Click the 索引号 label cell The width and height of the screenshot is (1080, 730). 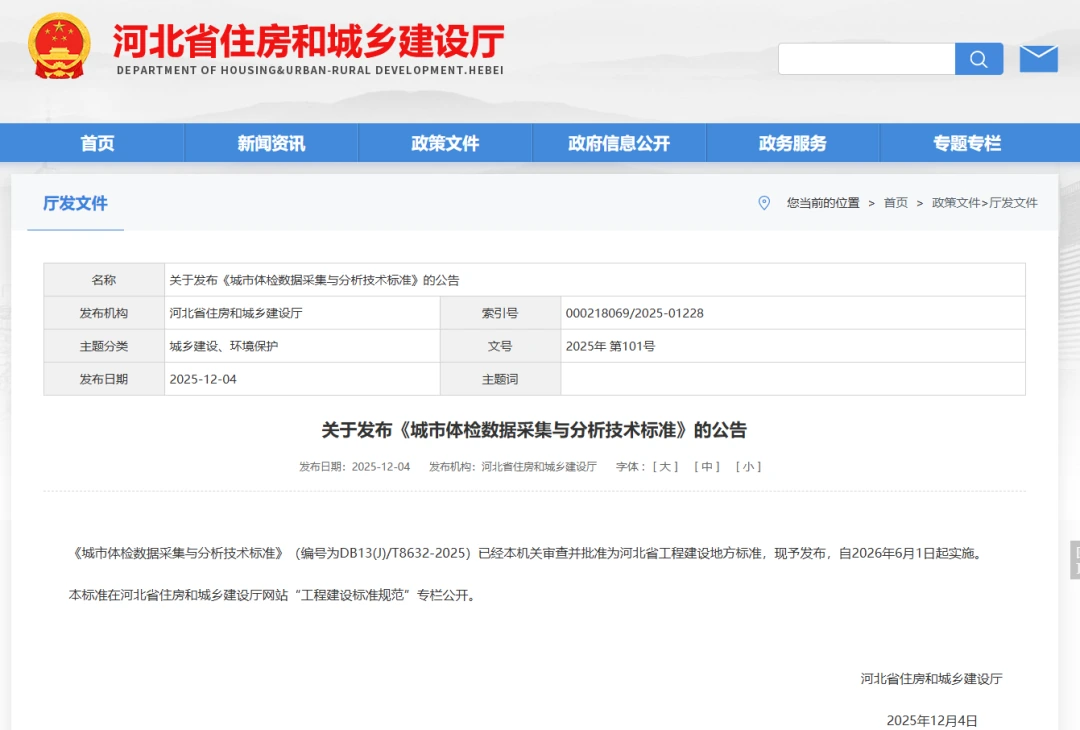coord(500,313)
